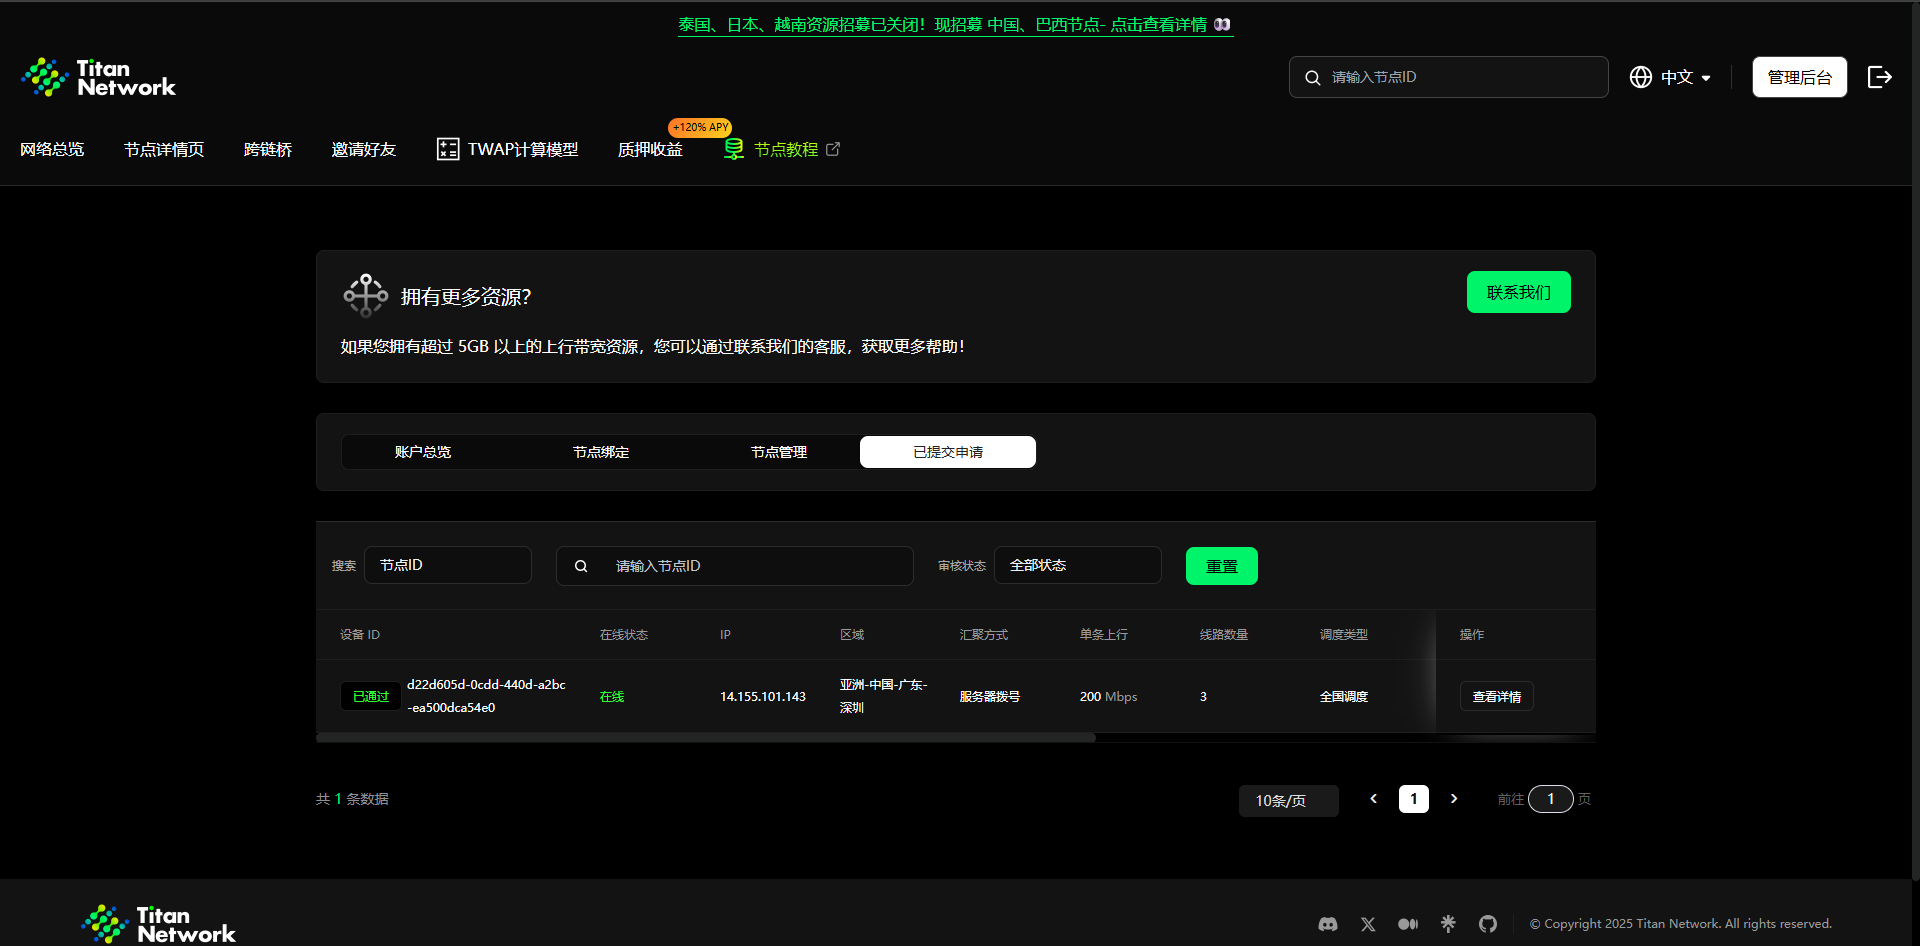Image resolution: width=1920 pixels, height=946 pixels.
Task: Open the 全部状态 review status dropdown
Action: coord(1077,565)
